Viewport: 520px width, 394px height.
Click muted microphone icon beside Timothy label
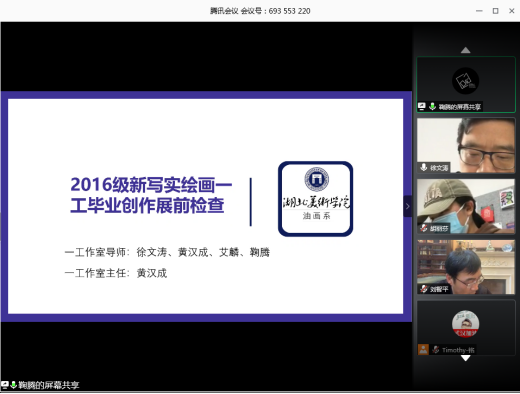pyautogui.click(x=435, y=350)
